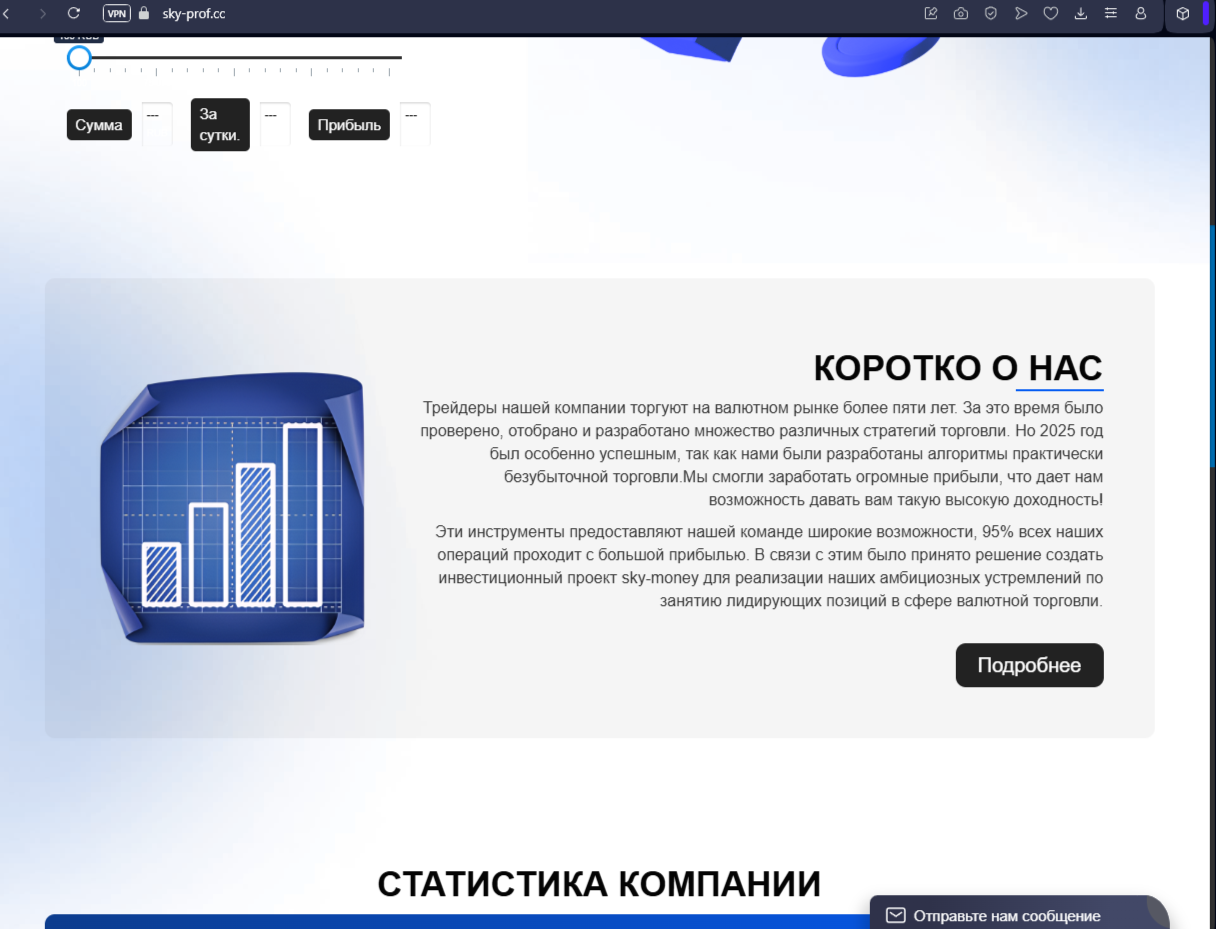Open the downloads icon

coord(1081,14)
